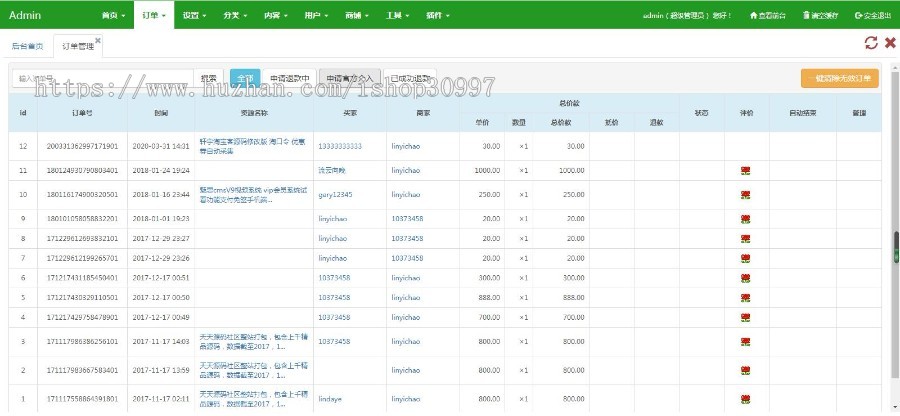Click the 订单号 column header

click(x=82, y=113)
